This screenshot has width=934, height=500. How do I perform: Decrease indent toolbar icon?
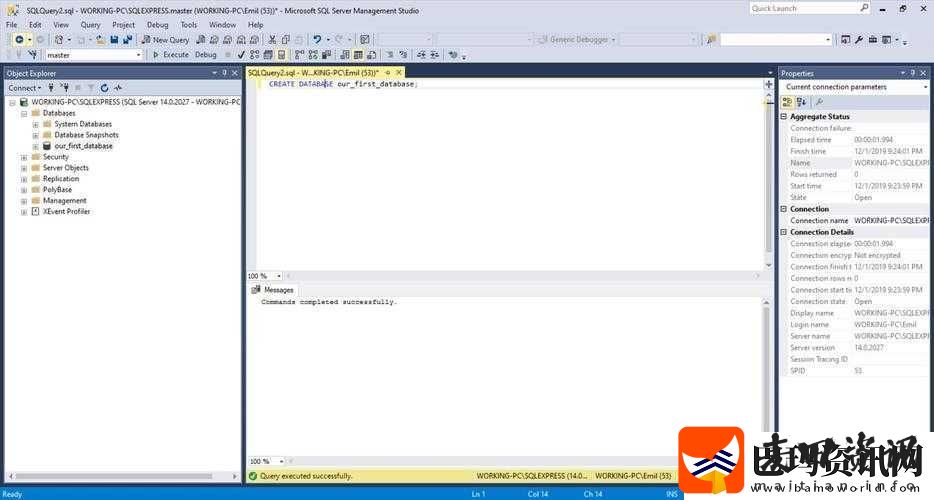click(x=421, y=55)
